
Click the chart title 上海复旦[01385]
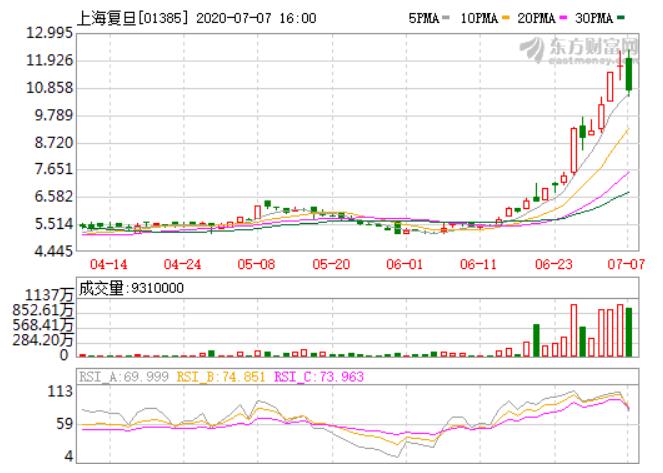(x=132, y=18)
